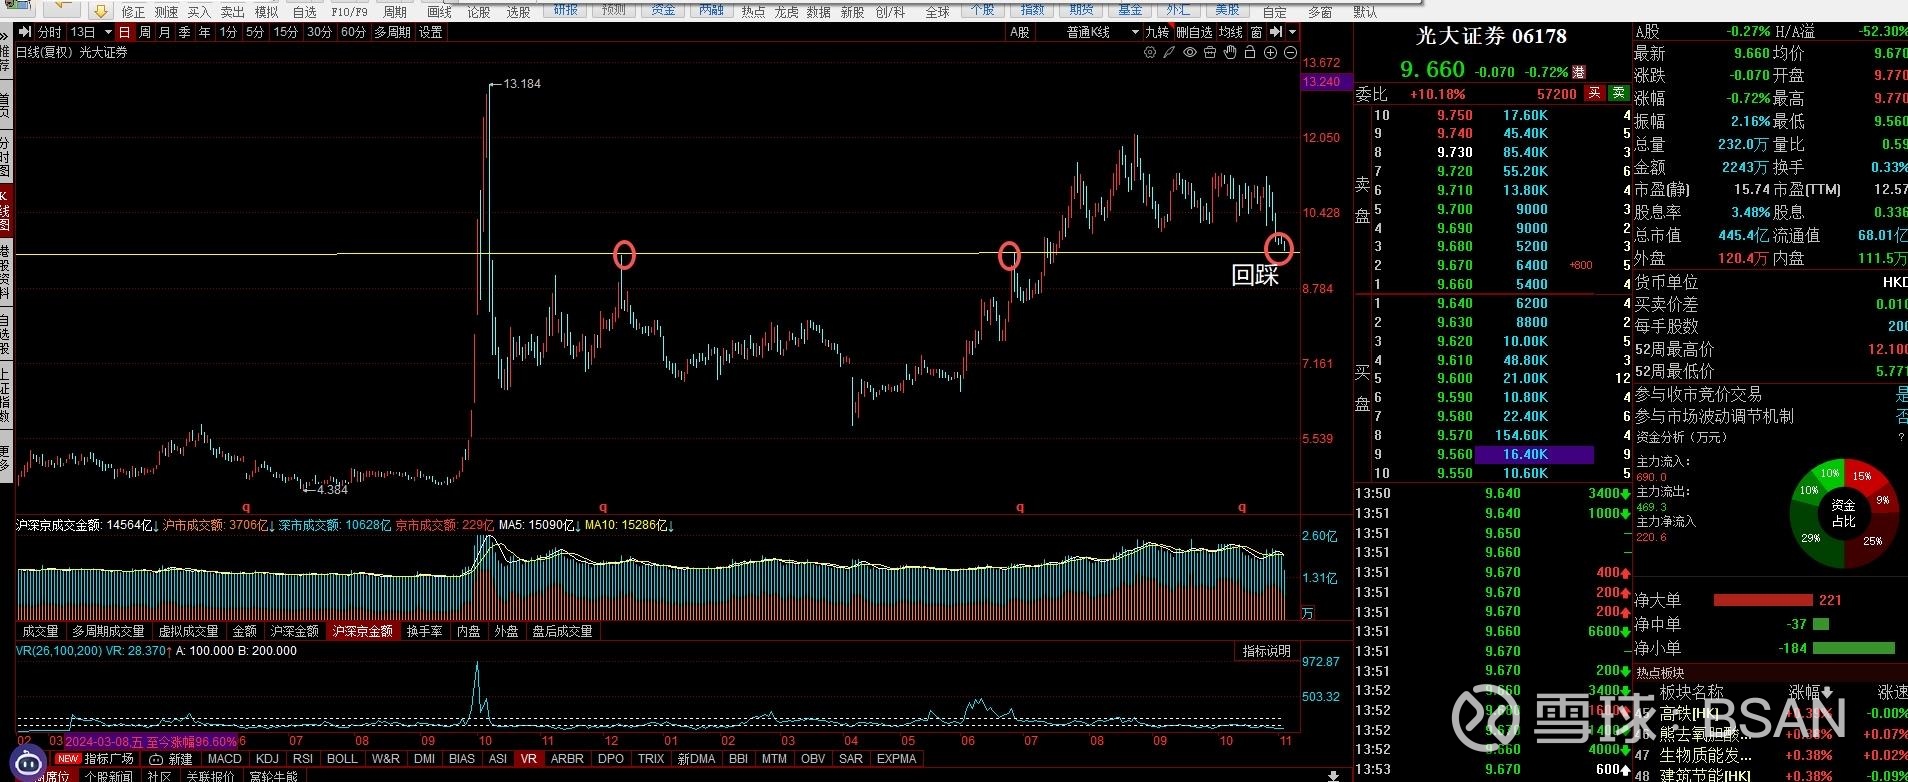This screenshot has height=782, width=1908.
Task: Open 个股新闻 bottom tab
Action: pyautogui.click(x=108, y=776)
